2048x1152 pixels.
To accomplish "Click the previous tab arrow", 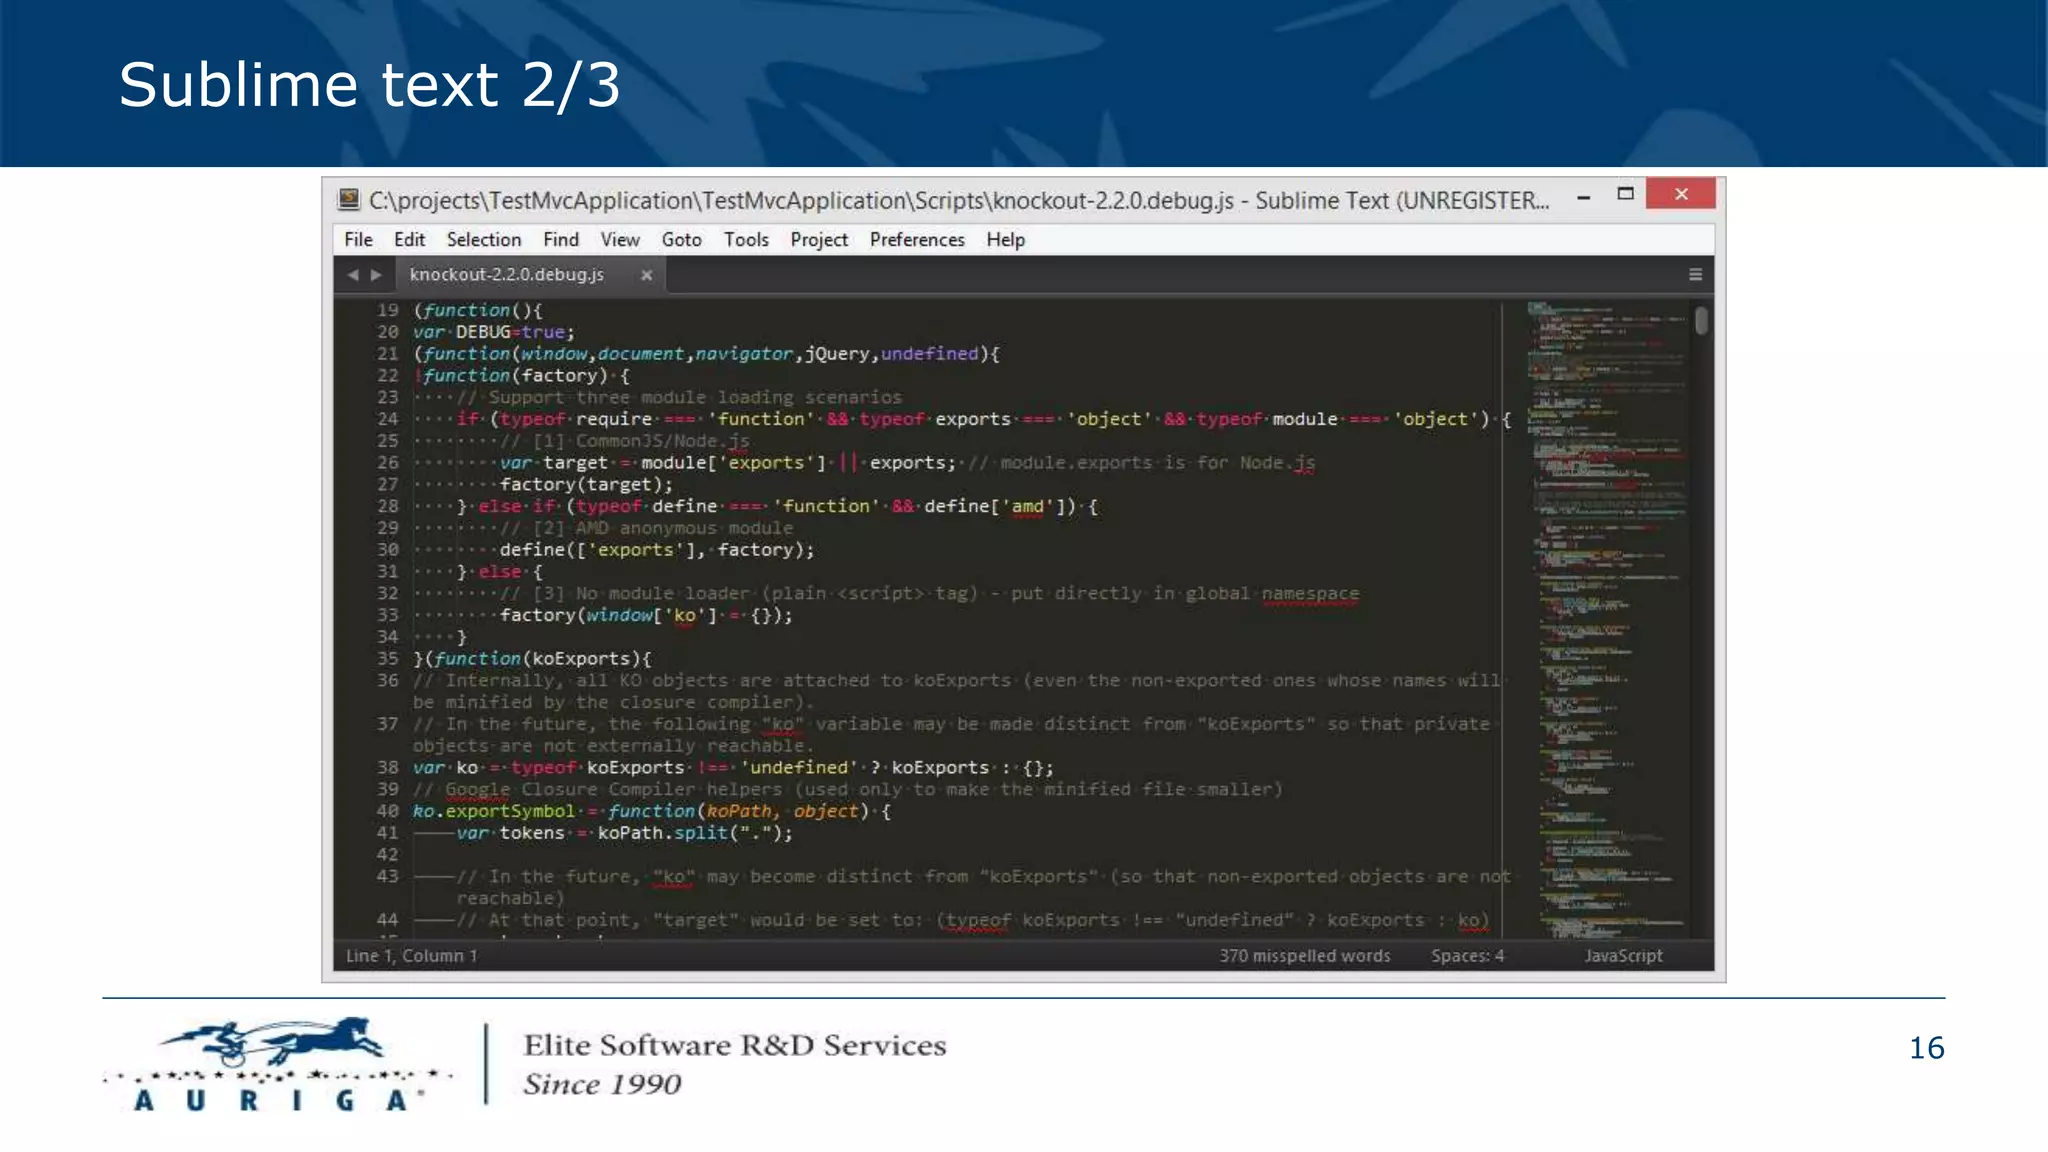I will (352, 275).
